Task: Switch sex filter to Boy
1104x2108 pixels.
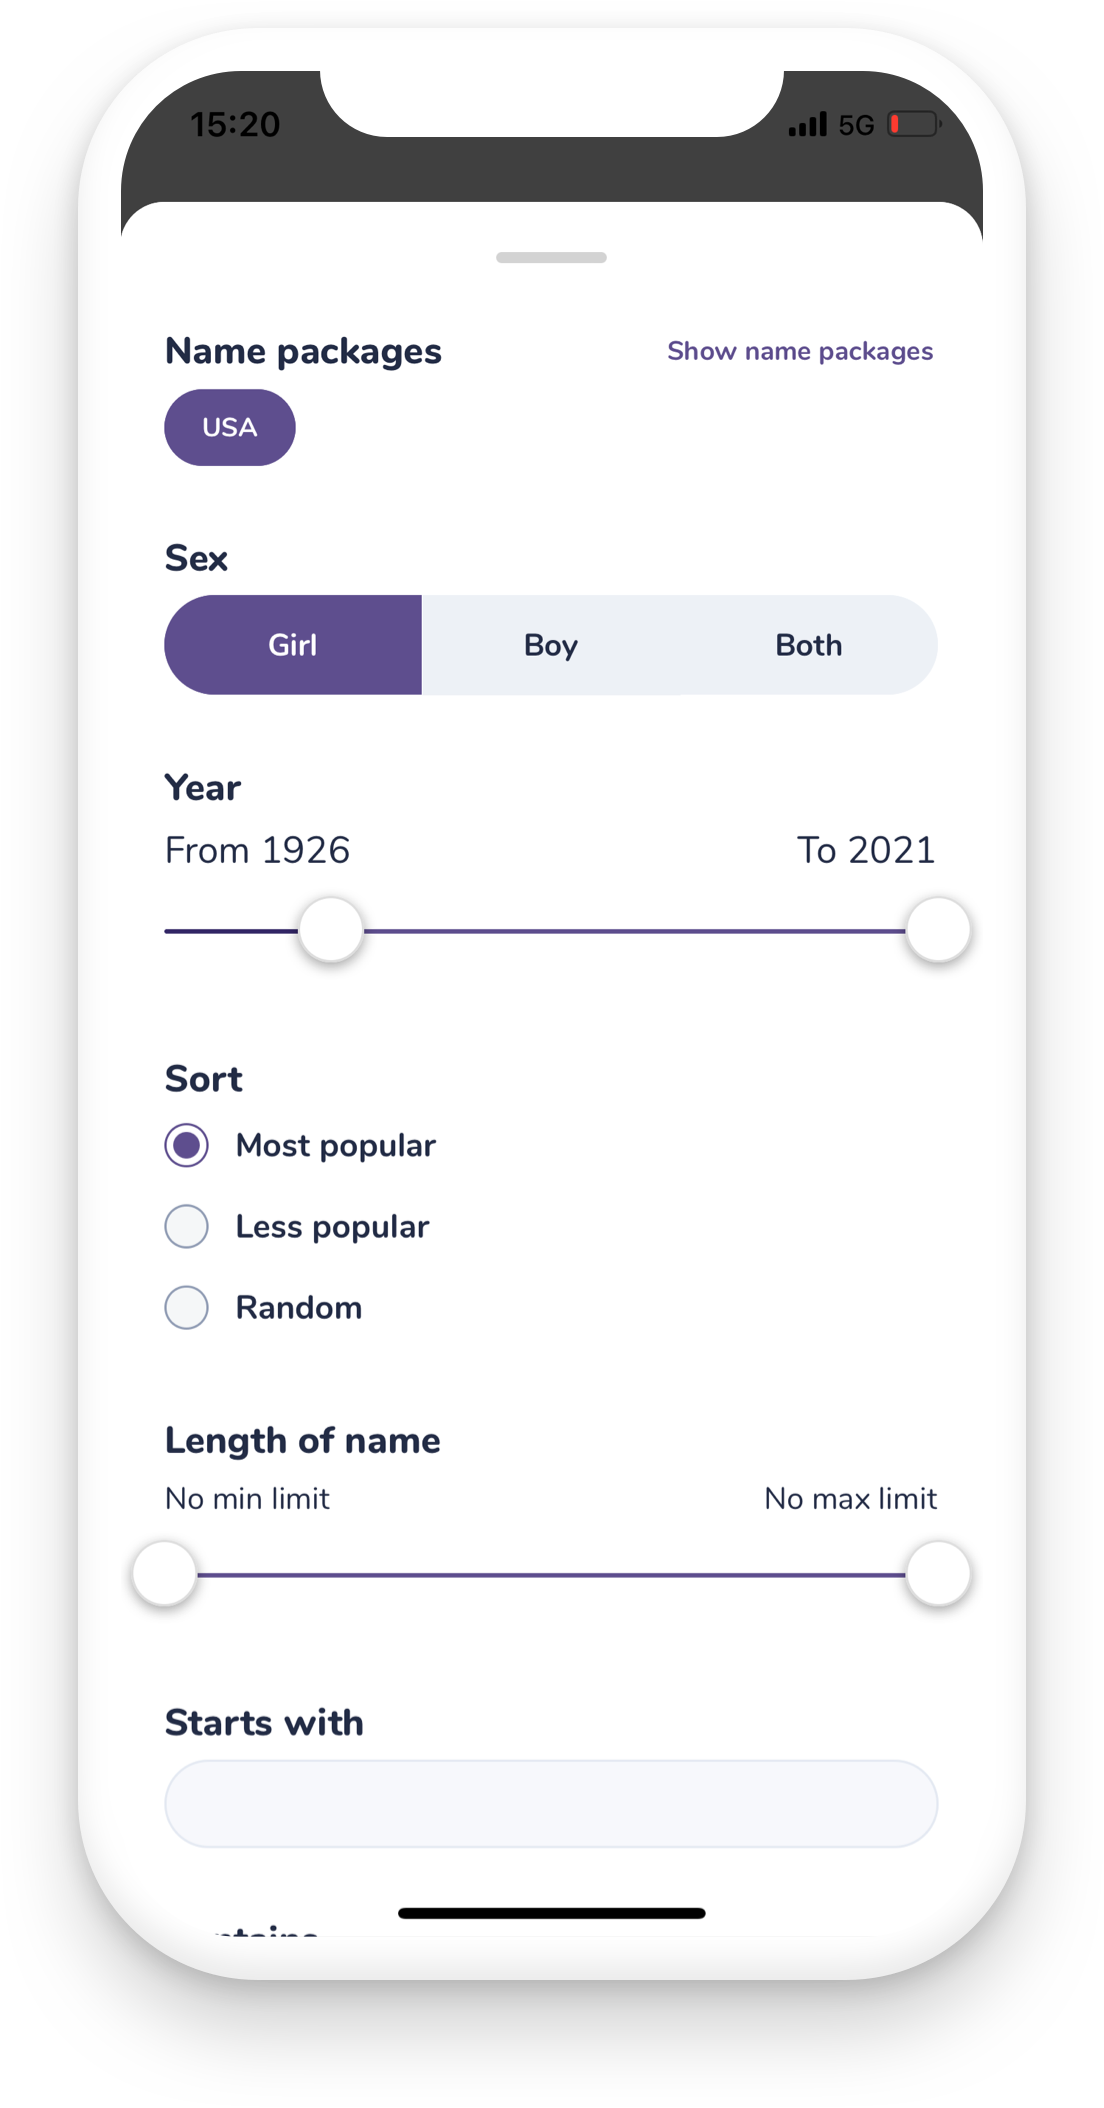Action: (551, 645)
